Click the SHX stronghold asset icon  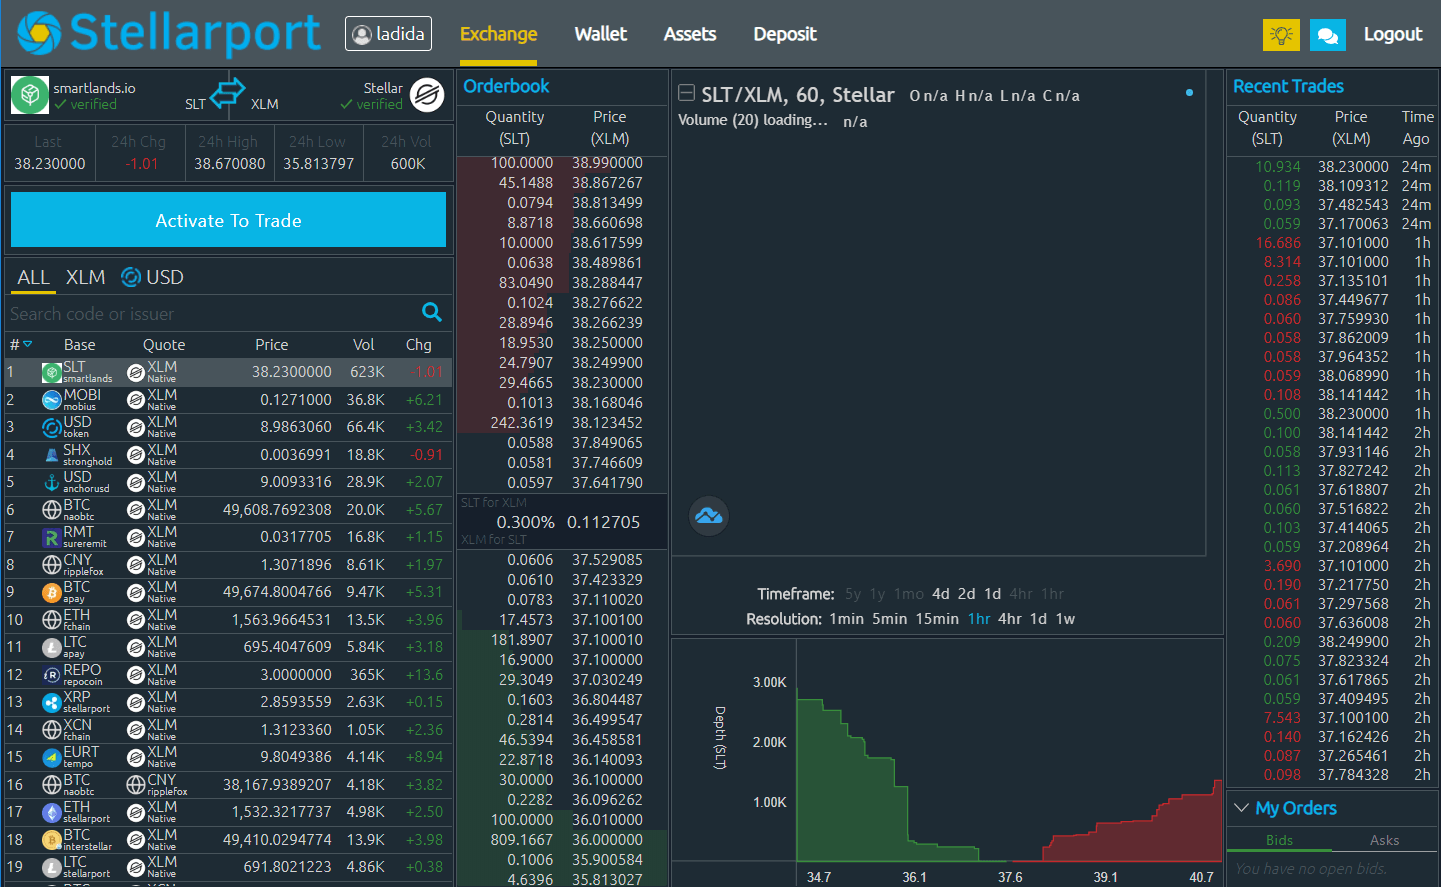(52, 455)
